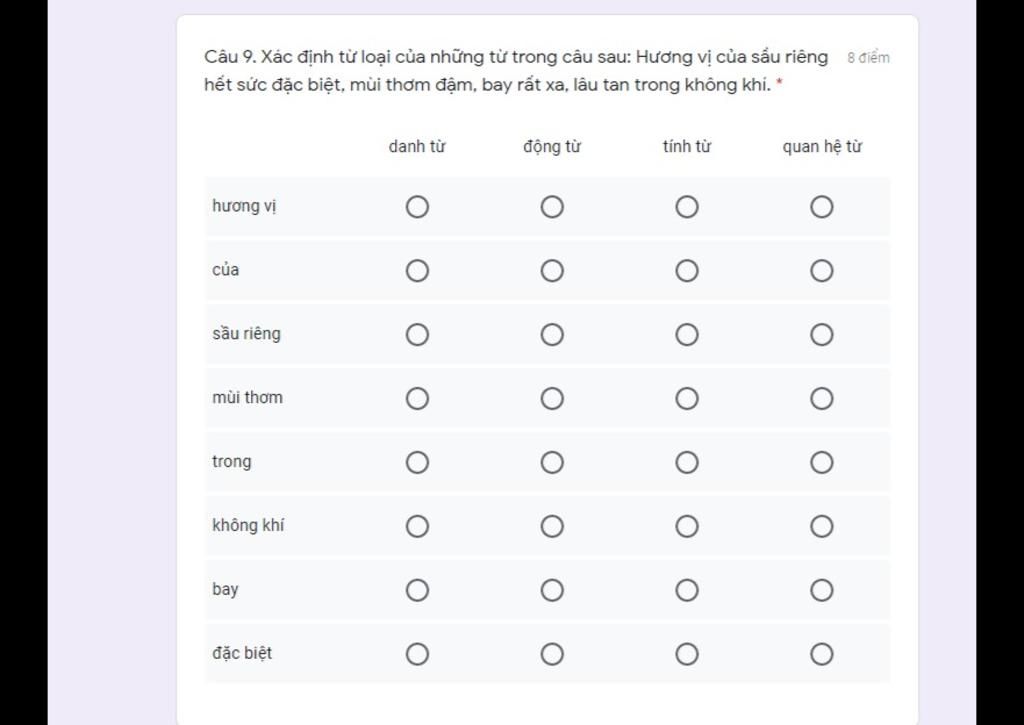Pick 'tính từ' for 'sầu riêng' row
1024x725 pixels.
coord(686,335)
